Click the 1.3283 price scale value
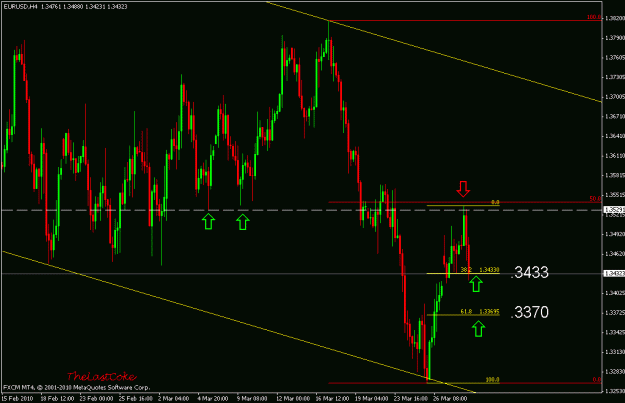This screenshot has width=625, height=403. tap(615, 372)
